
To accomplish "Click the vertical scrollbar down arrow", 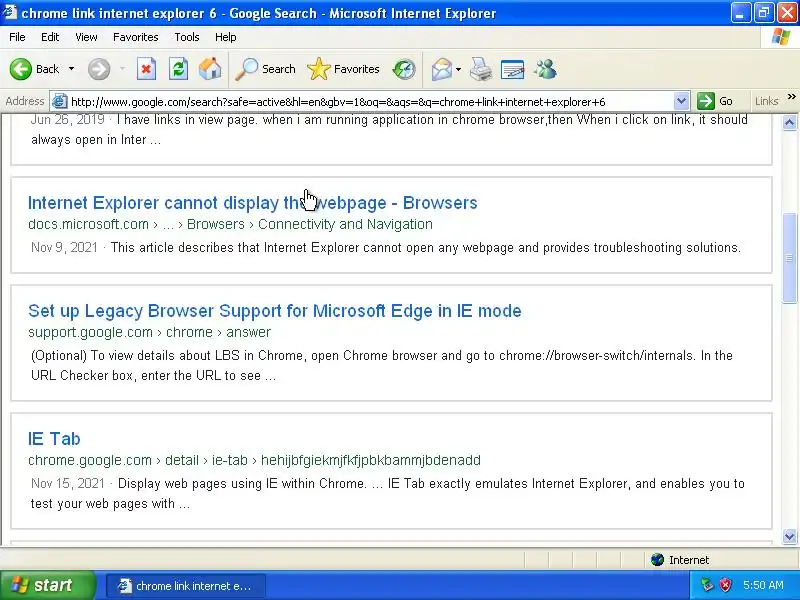I will click(x=789, y=536).
